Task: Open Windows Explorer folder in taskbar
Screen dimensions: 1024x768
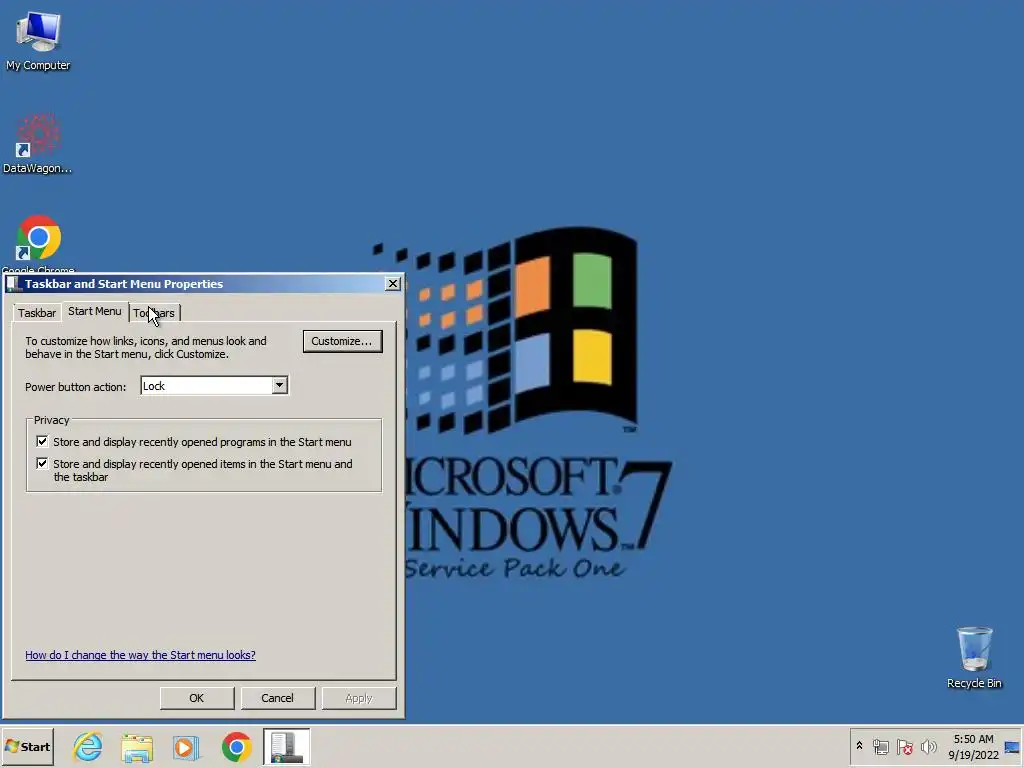Action: pos(137,747)
